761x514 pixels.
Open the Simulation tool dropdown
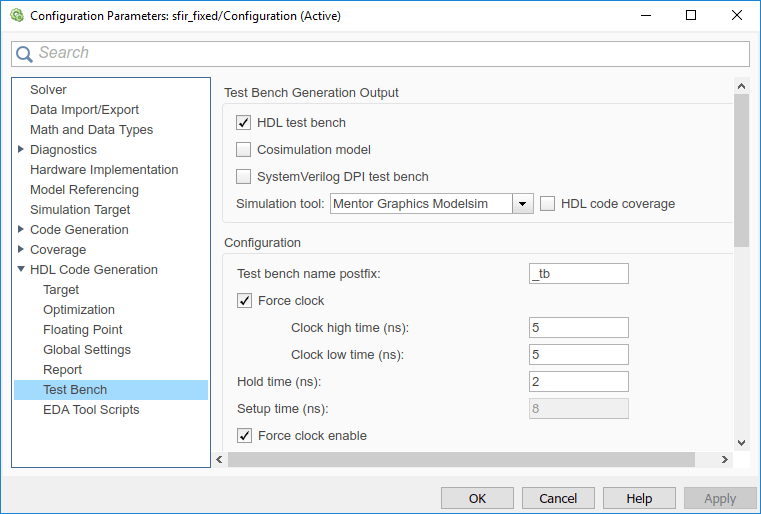523,204
